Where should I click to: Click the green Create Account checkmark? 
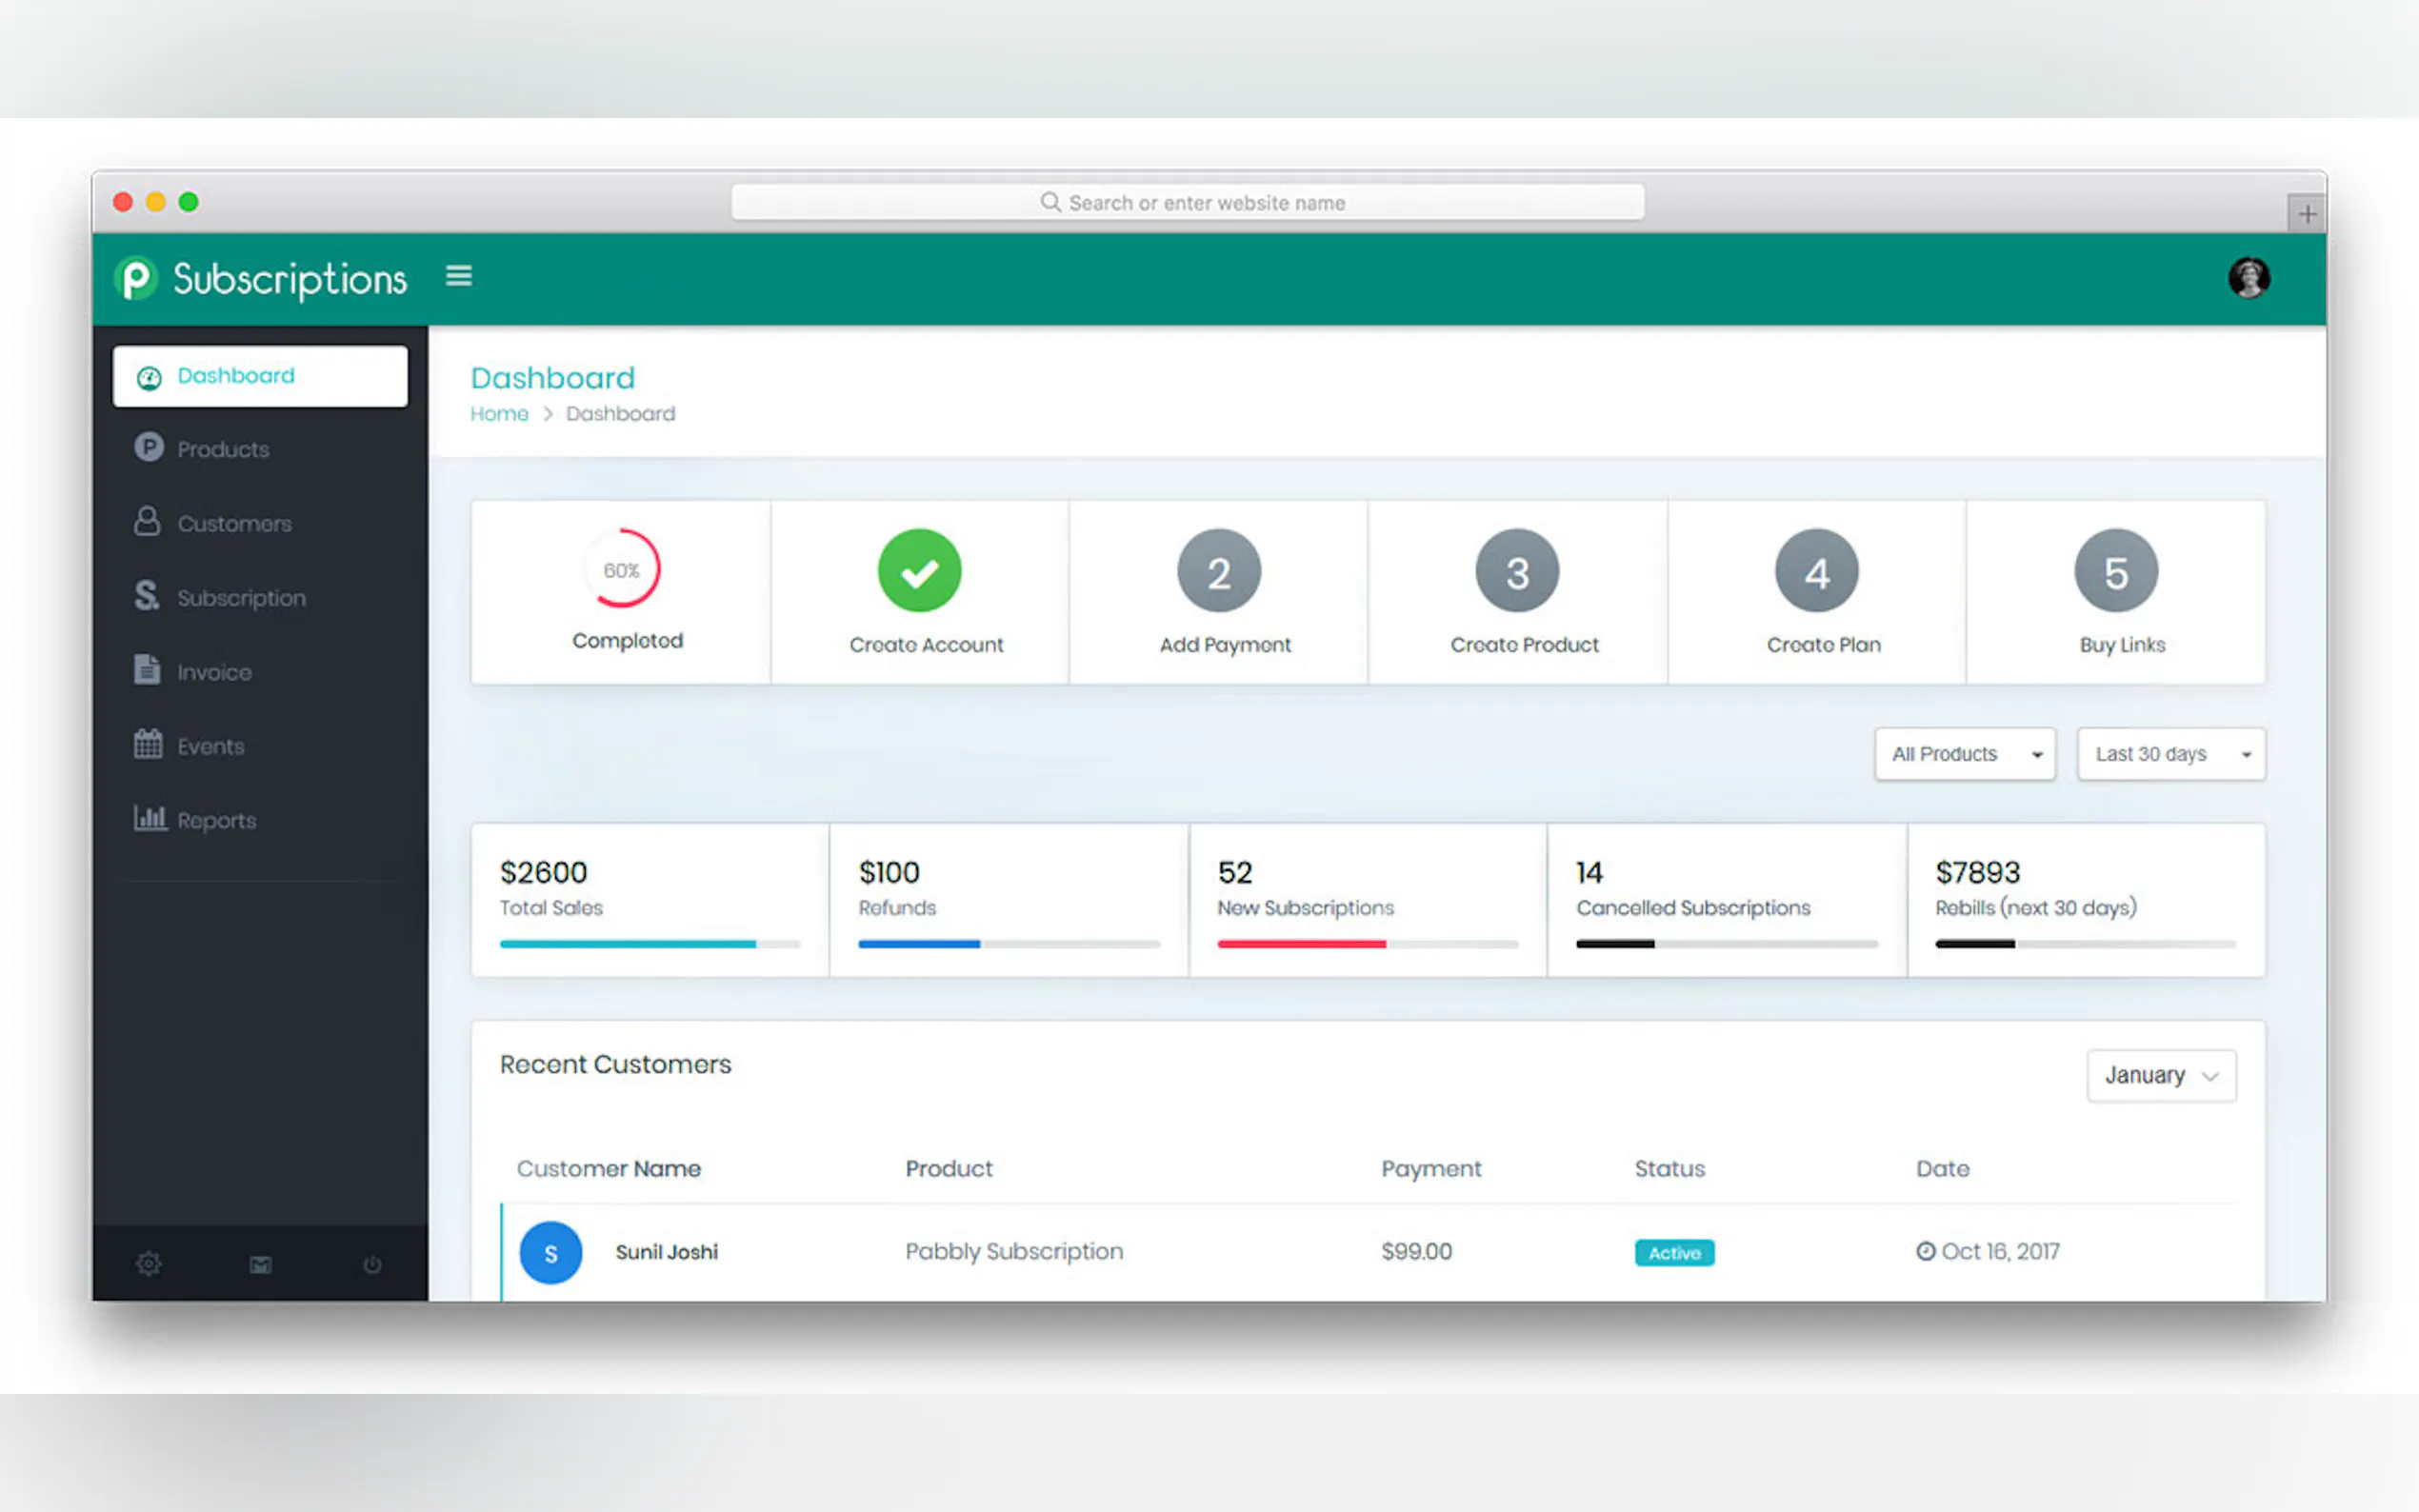[919, 571]
